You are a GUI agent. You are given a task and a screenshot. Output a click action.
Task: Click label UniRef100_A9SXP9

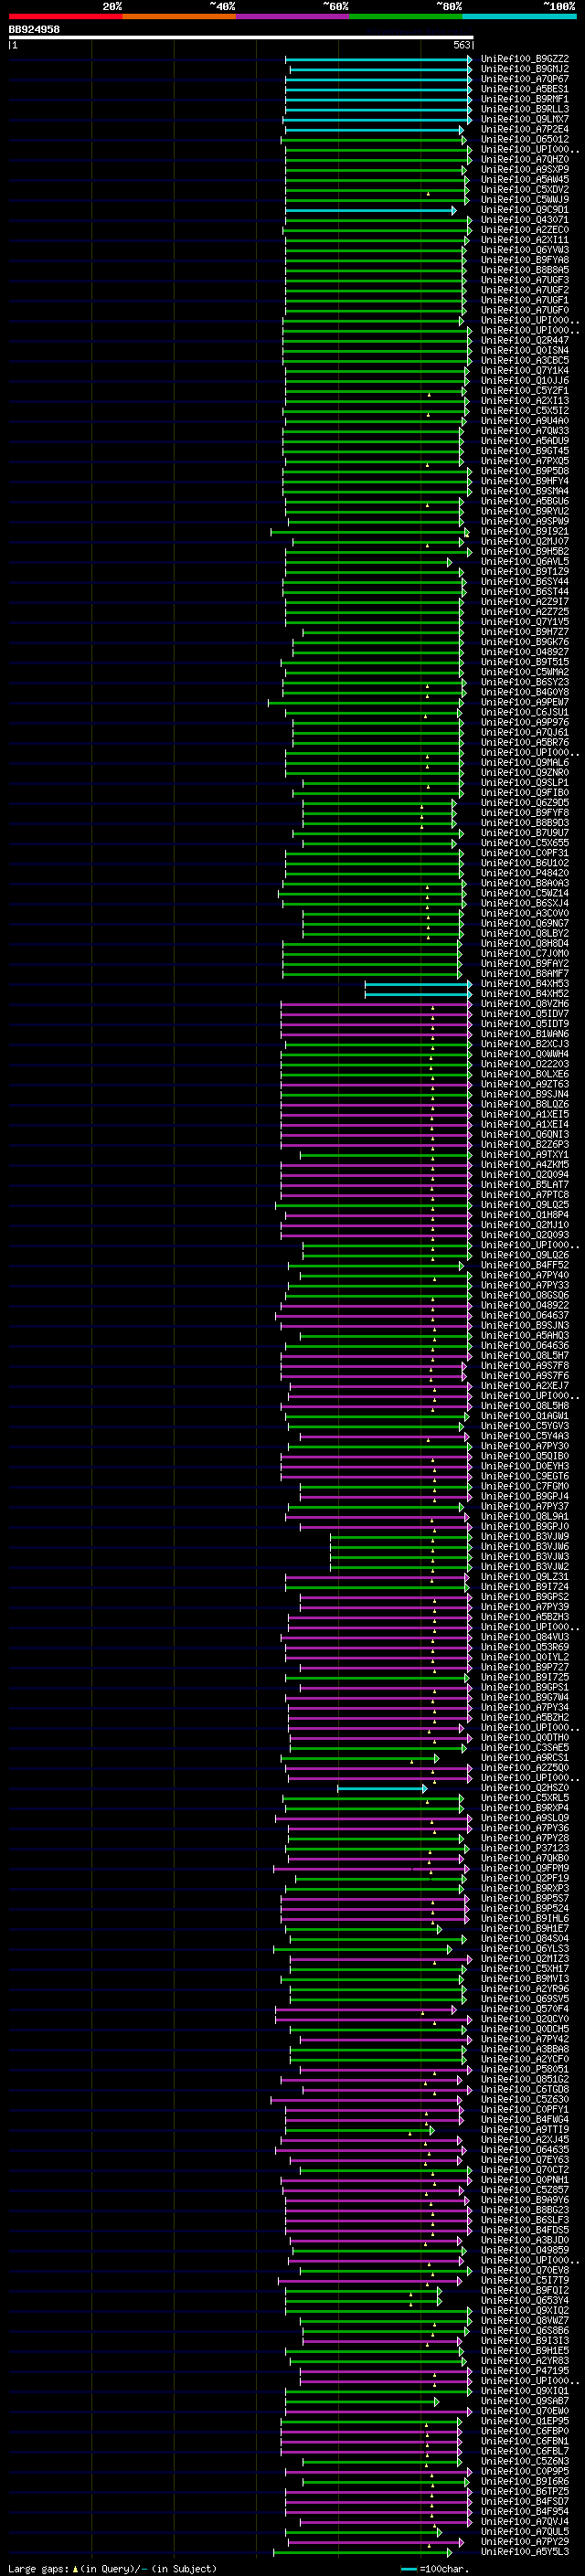[525, 169]
